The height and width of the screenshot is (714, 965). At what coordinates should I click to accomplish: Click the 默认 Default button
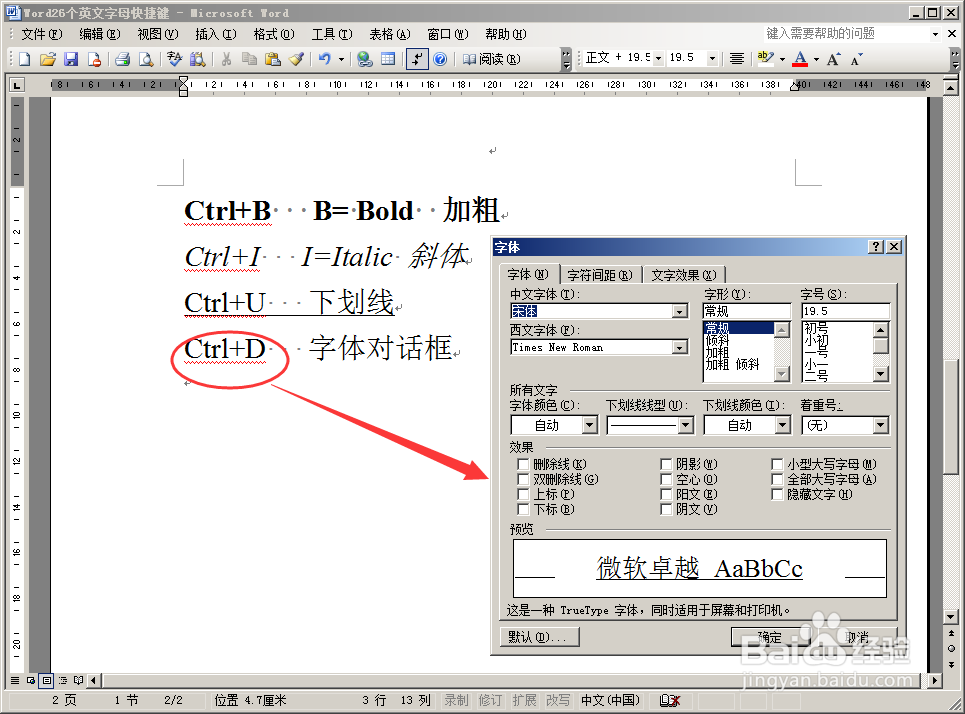[540, 637]
